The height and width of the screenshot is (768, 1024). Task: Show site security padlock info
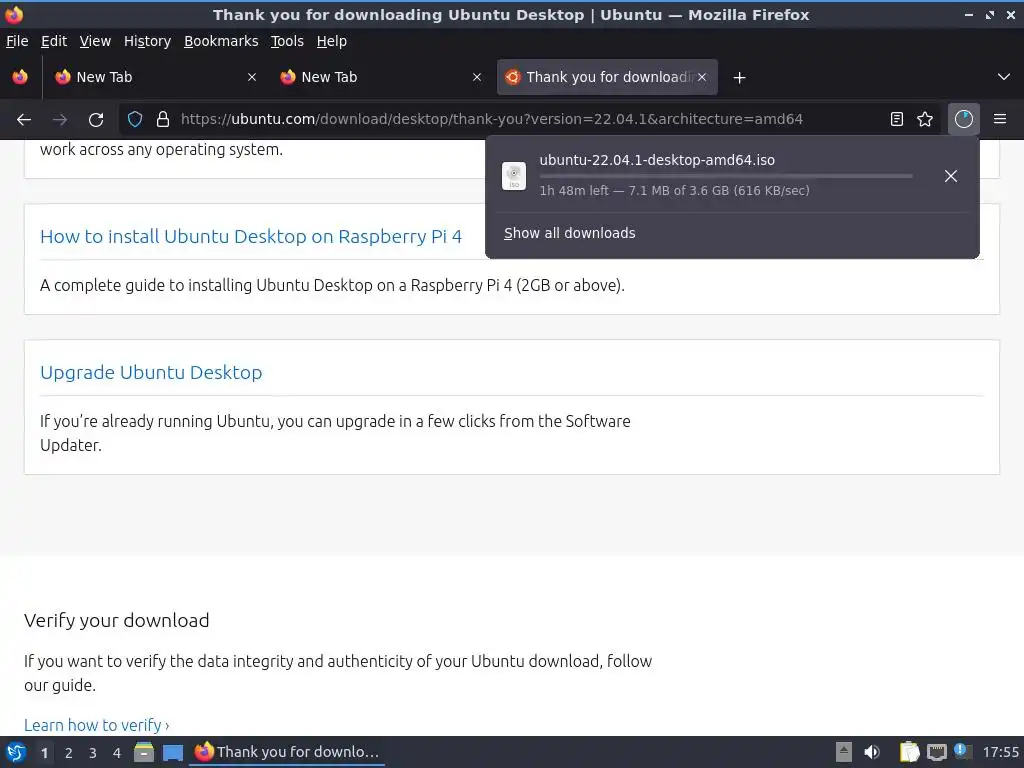(163, 120)
